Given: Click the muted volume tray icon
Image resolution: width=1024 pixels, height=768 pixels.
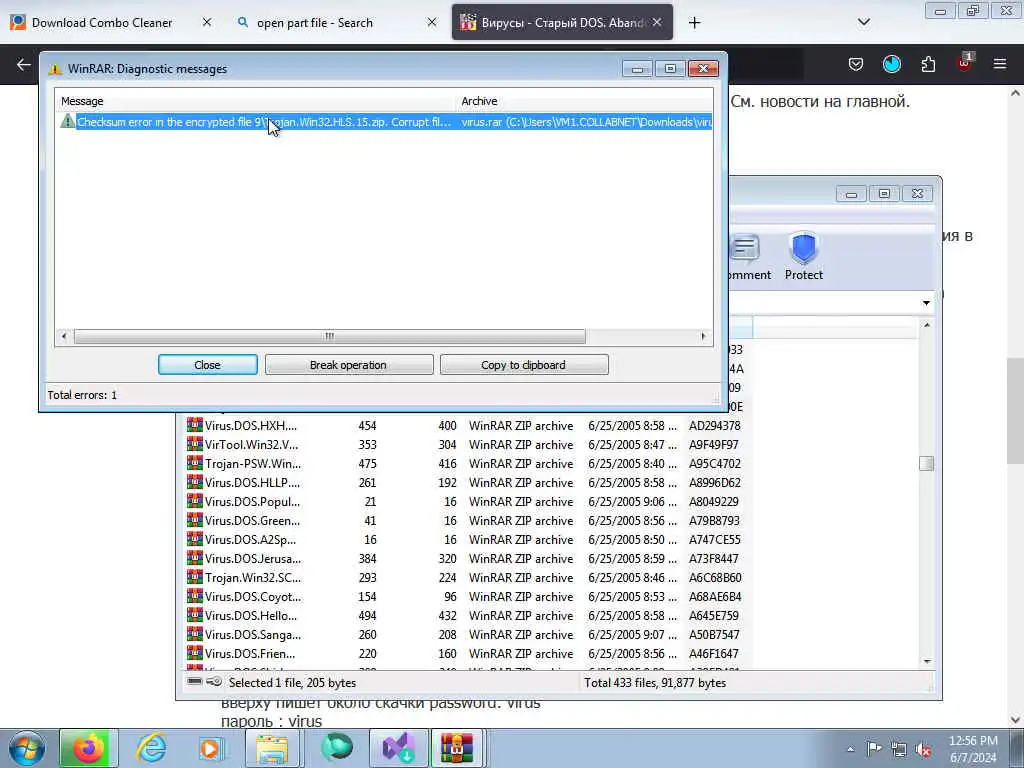Looking at the screenshot, I should click(923, 749).
